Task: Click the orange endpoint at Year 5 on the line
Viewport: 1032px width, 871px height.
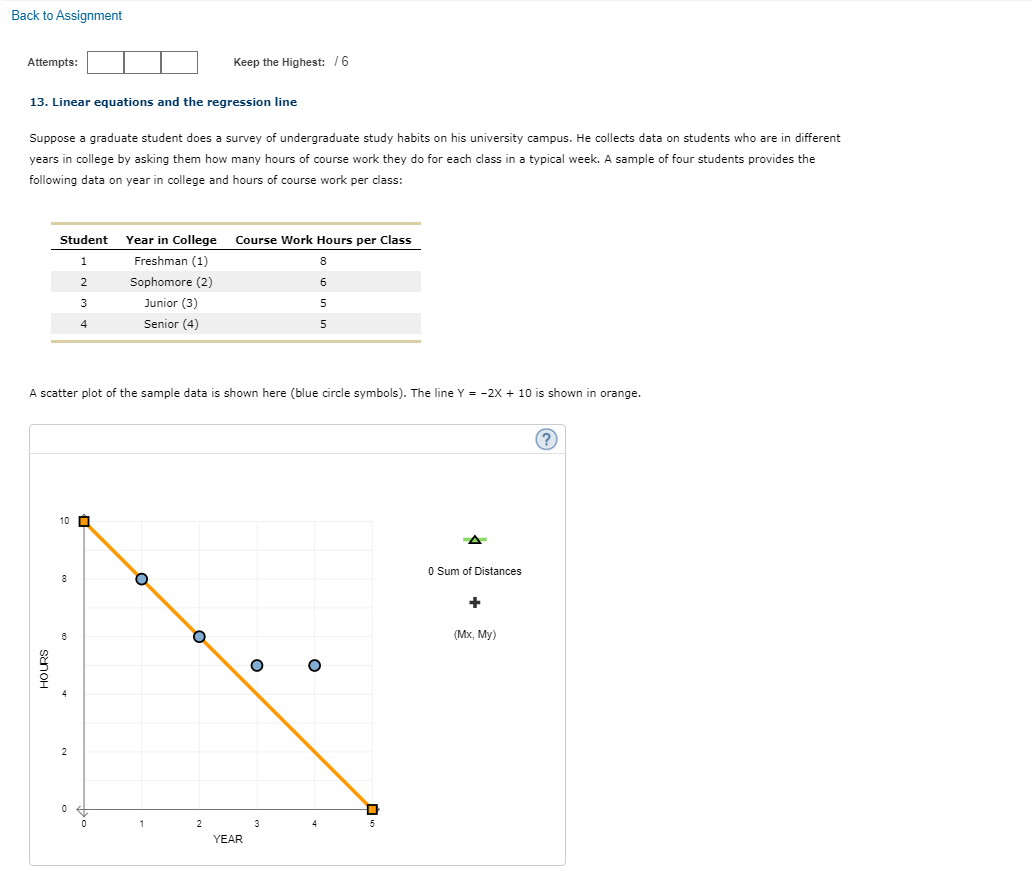Action: point(373,809)
